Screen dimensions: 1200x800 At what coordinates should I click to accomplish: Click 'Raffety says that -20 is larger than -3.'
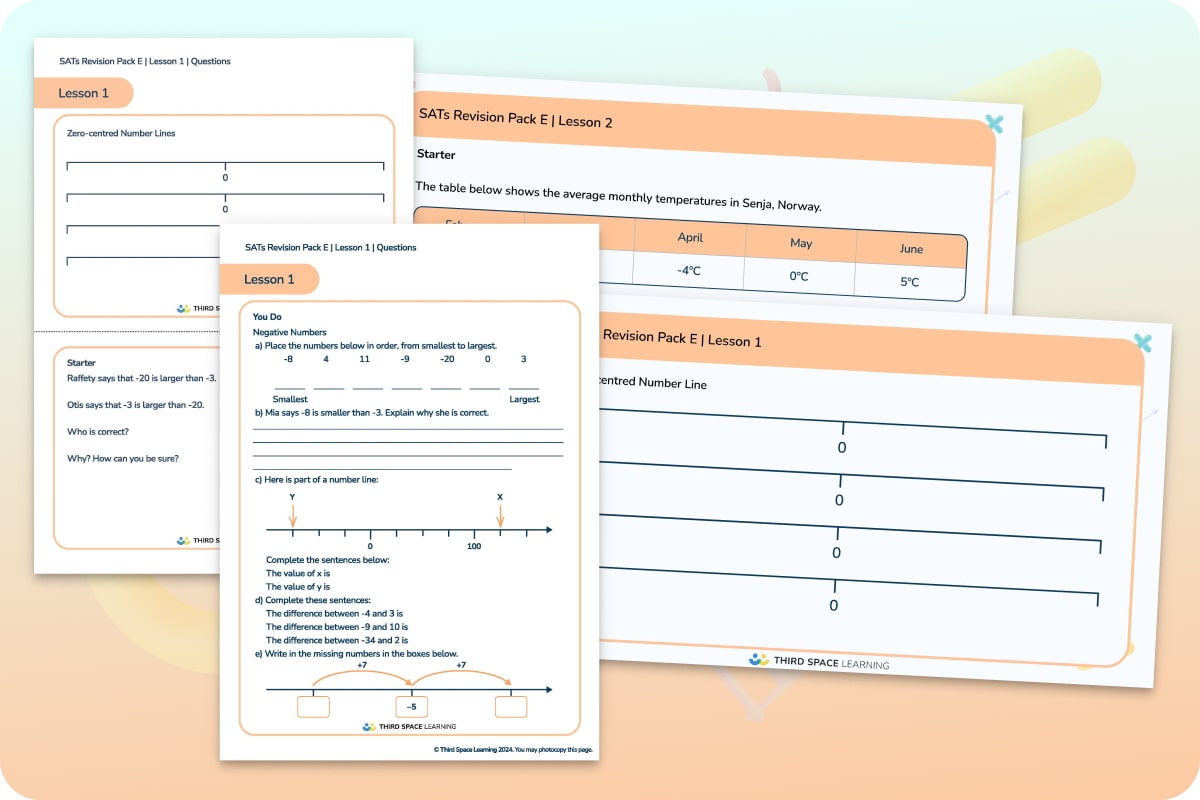(x=142, y=377)
